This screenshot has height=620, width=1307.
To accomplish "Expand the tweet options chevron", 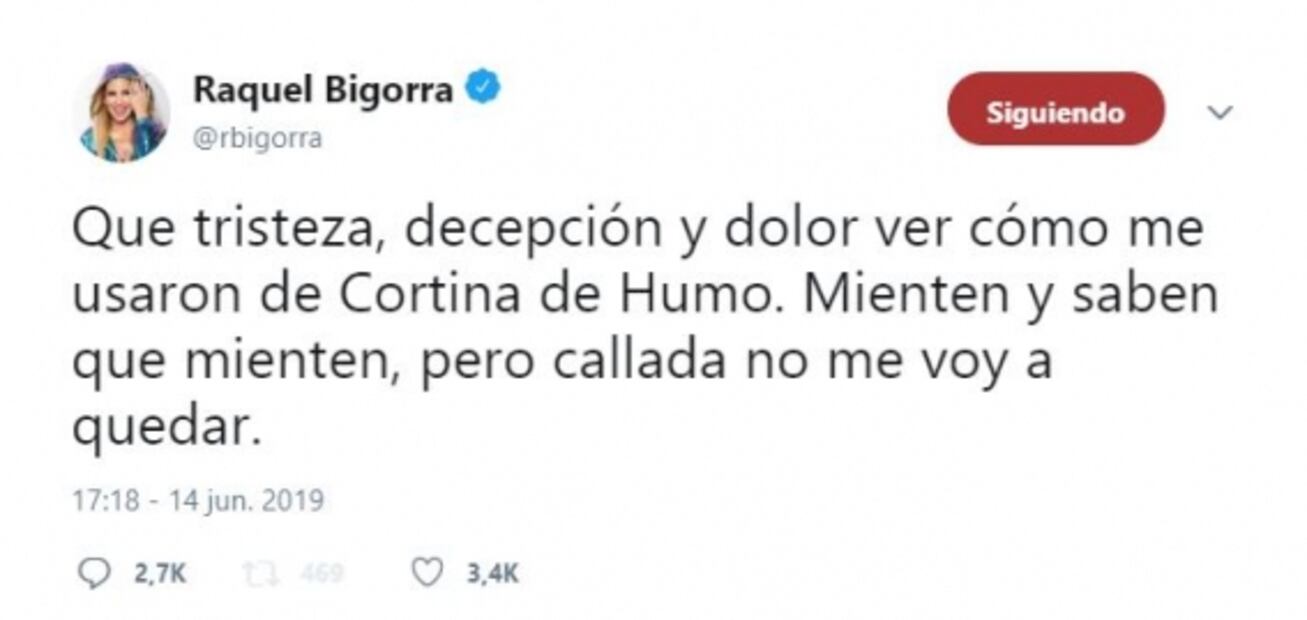I will coord(1219,112).
